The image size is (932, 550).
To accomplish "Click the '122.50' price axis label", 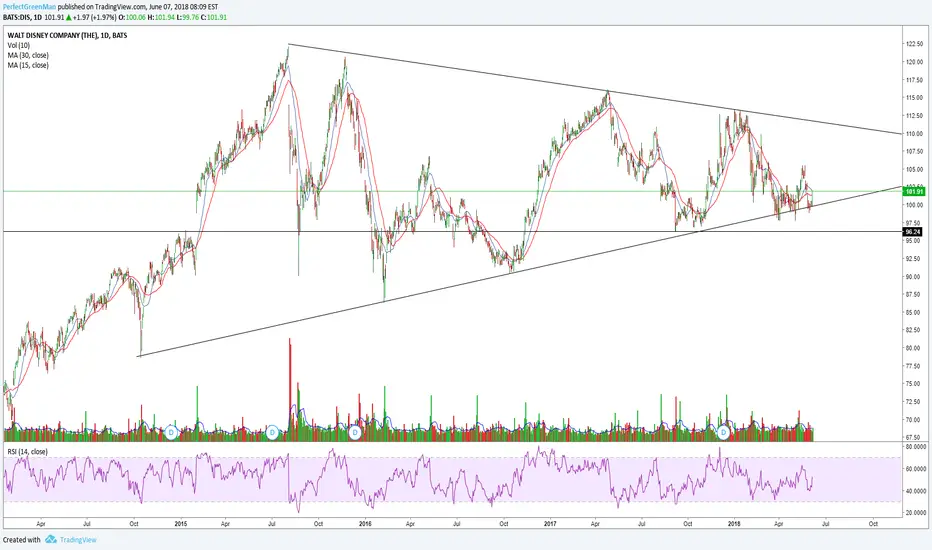I will pos(914,44).
